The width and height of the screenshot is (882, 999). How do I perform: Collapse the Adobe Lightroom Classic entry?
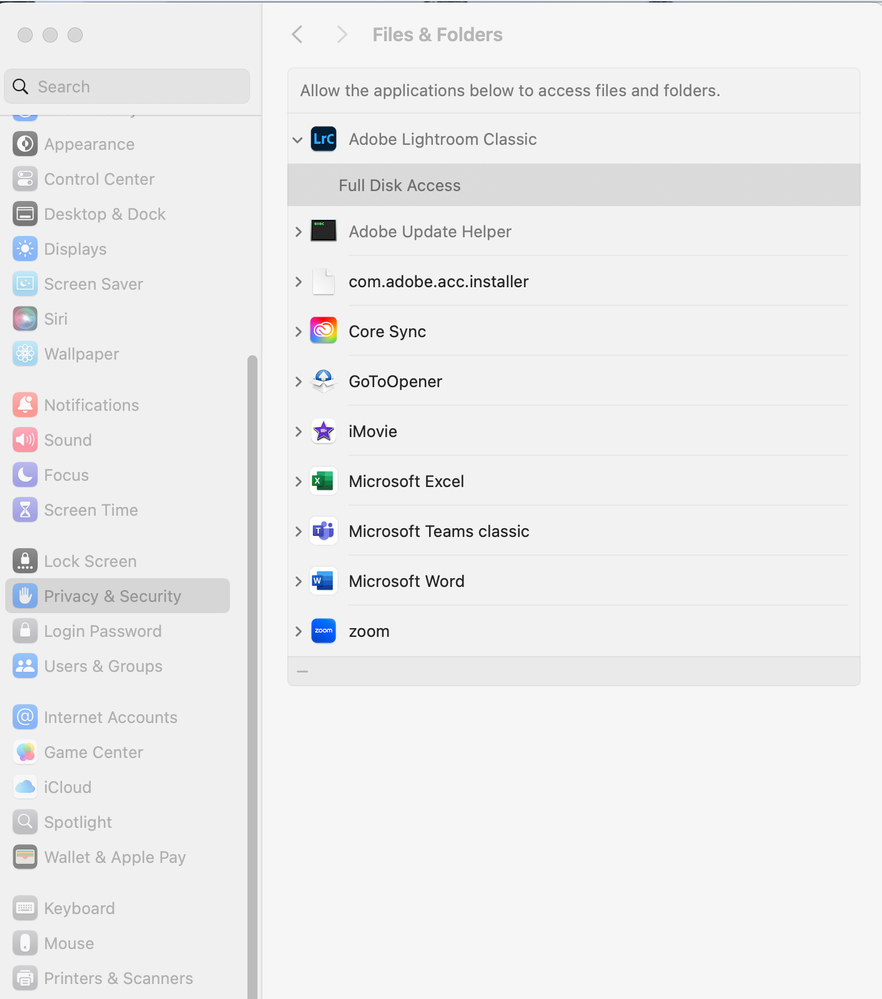tap(298, 140)
